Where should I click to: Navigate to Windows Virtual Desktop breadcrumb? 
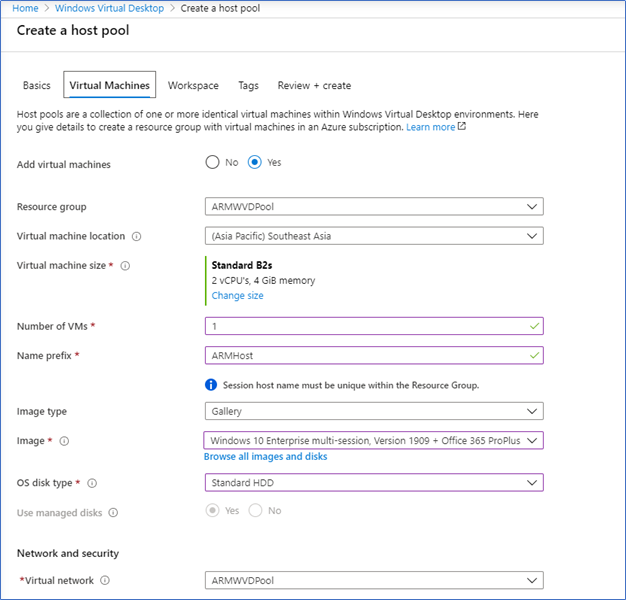[109, 8]
